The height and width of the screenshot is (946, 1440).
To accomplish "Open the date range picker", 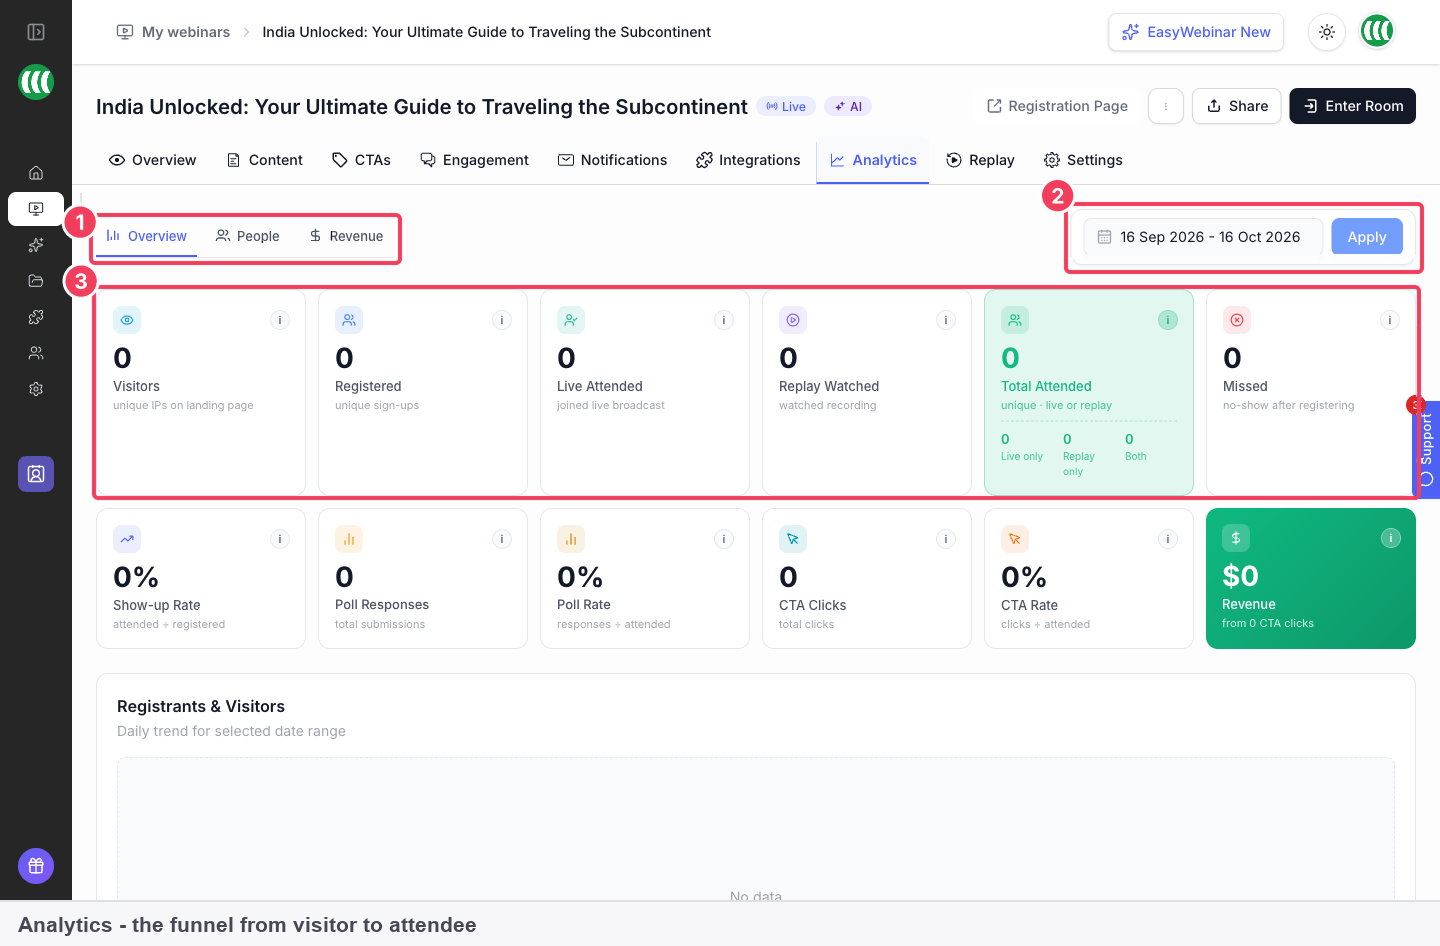I will (x=1203, y=237).
